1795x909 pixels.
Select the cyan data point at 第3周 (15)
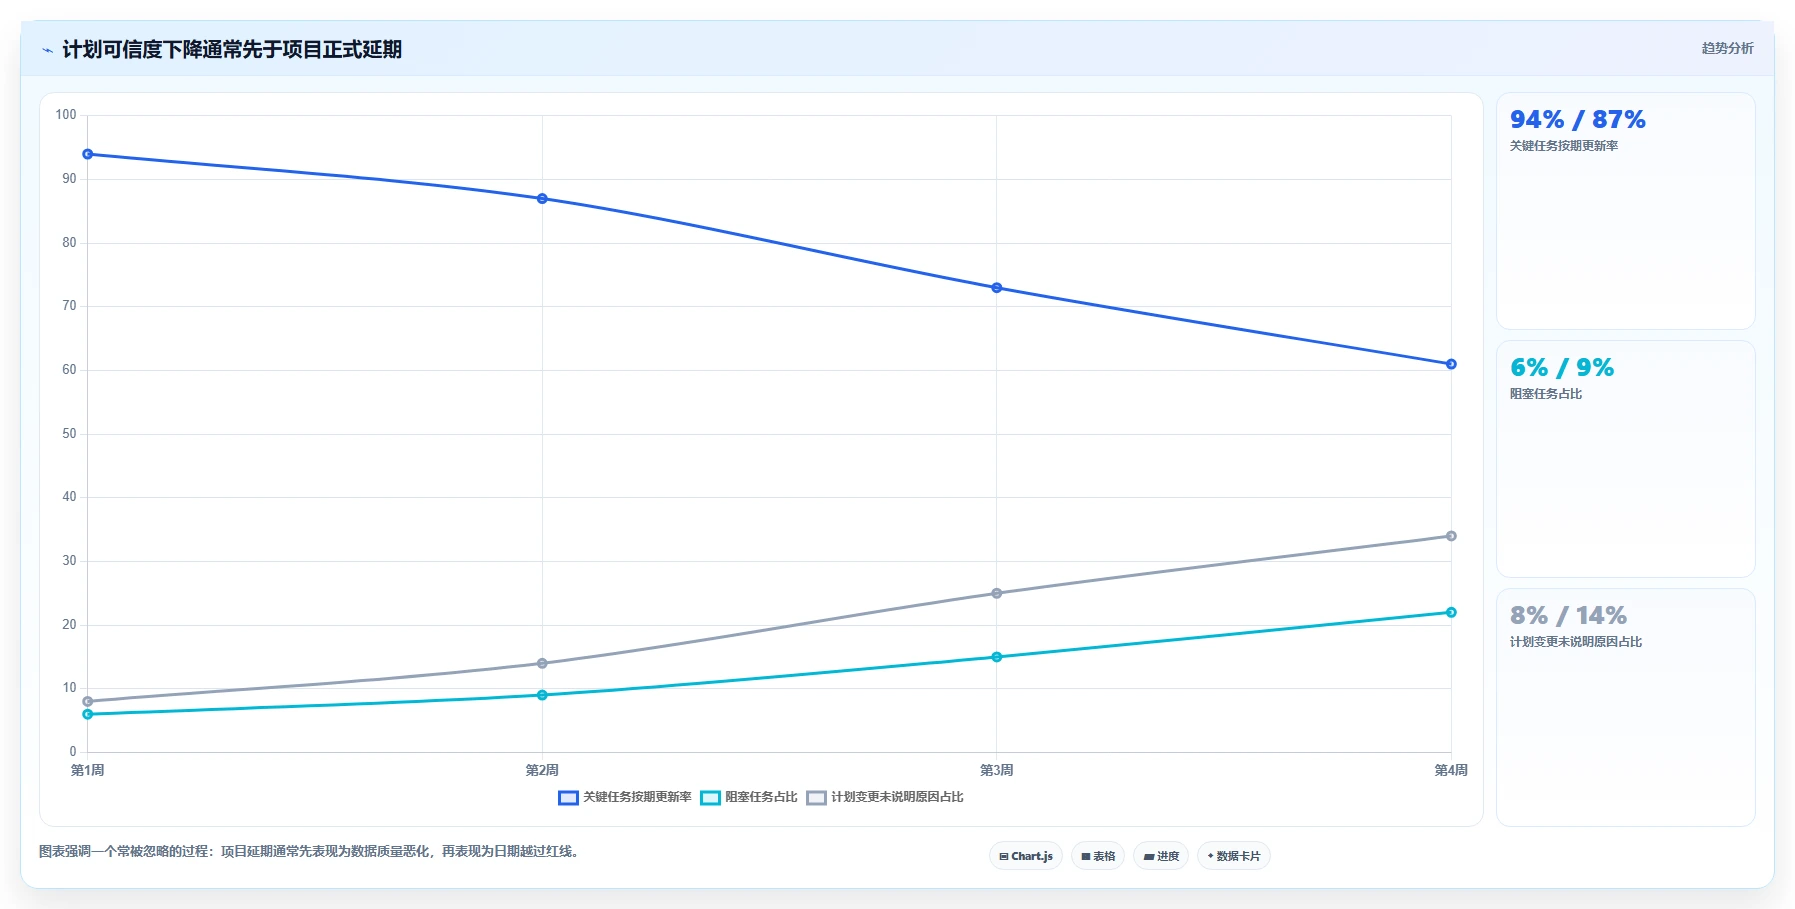997,657
